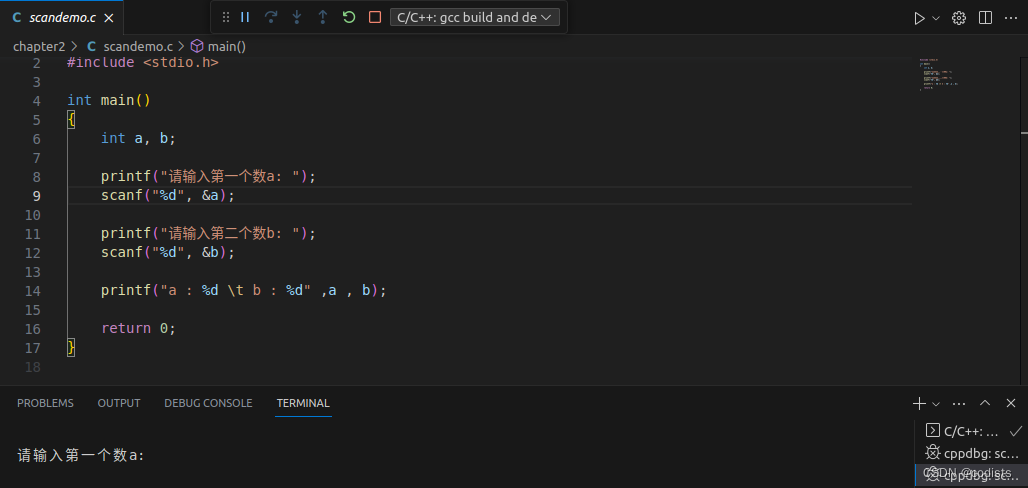
Task: Expand the run button dropdown arrow
Action: click(936, 18)
